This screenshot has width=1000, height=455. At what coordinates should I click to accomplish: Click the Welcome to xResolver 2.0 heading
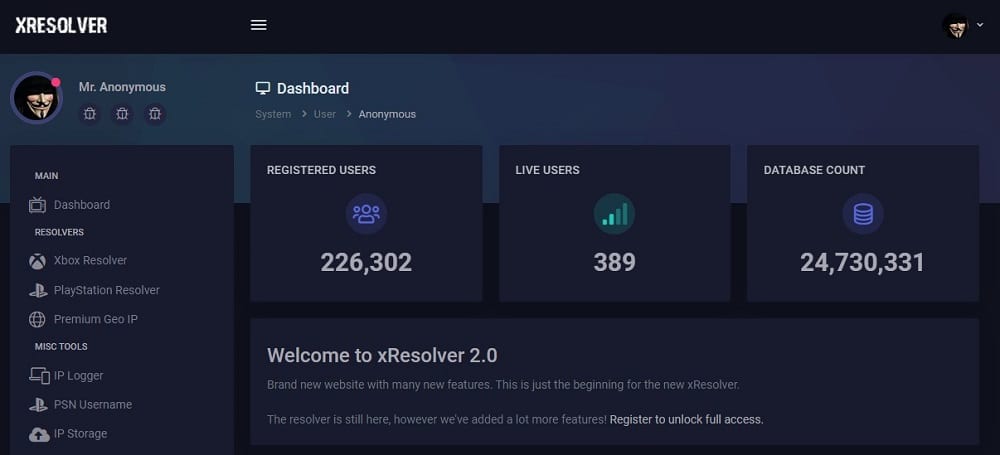[x=382, y=355]
